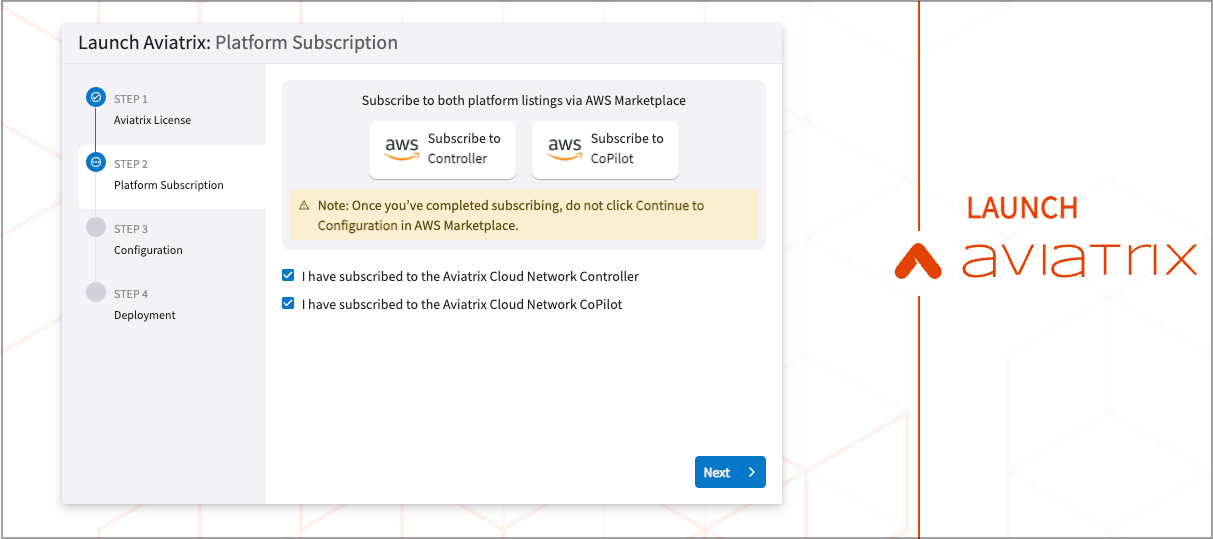Click the AWS logo on the Controller button
The image size is (1213, 539).
pos(402,149)
